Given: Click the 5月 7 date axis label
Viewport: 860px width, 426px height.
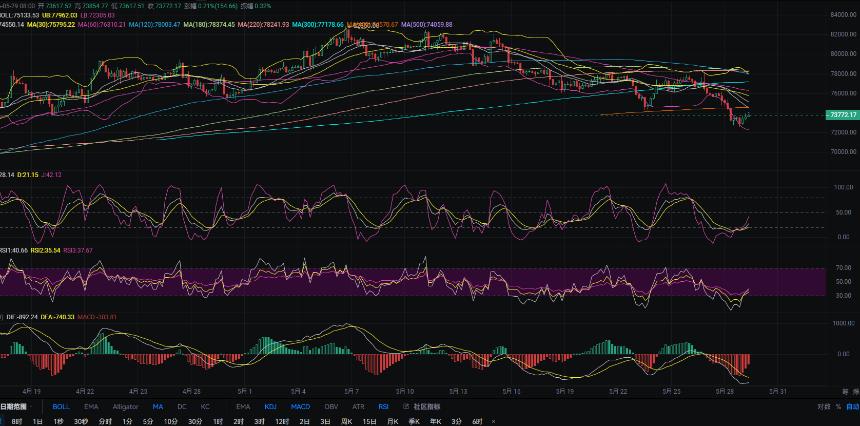Looking at the screenshot, I should click(352, 391).
